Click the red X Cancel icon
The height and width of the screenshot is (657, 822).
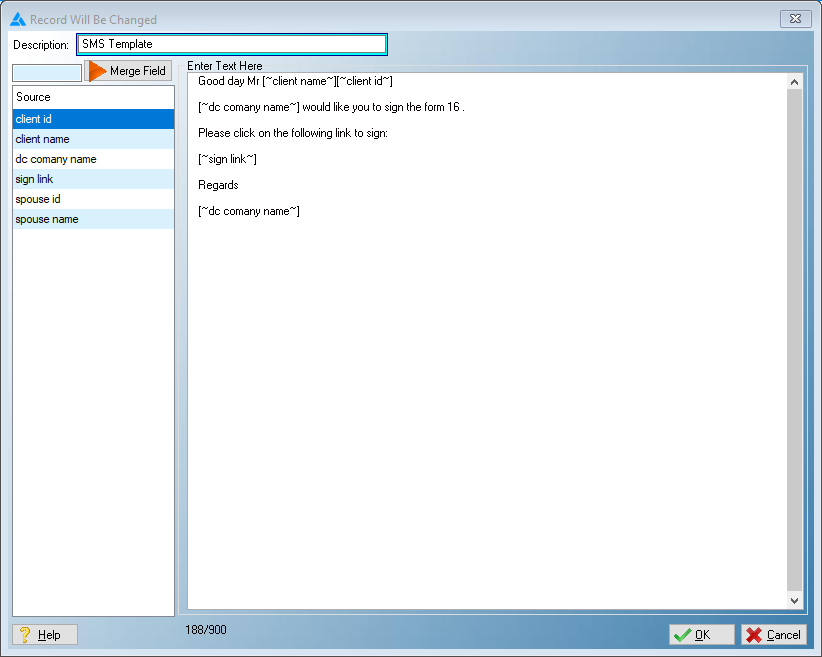coord(754,635)
